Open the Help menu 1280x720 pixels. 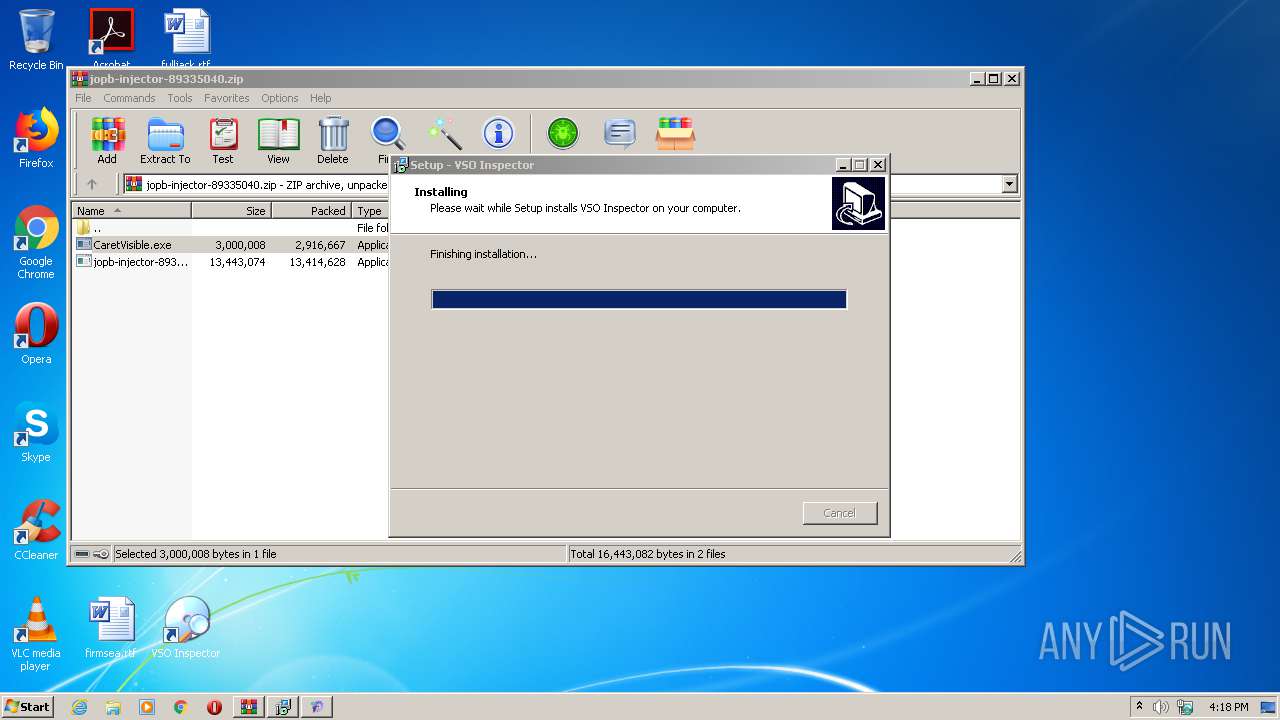click(x=320, y=98)
